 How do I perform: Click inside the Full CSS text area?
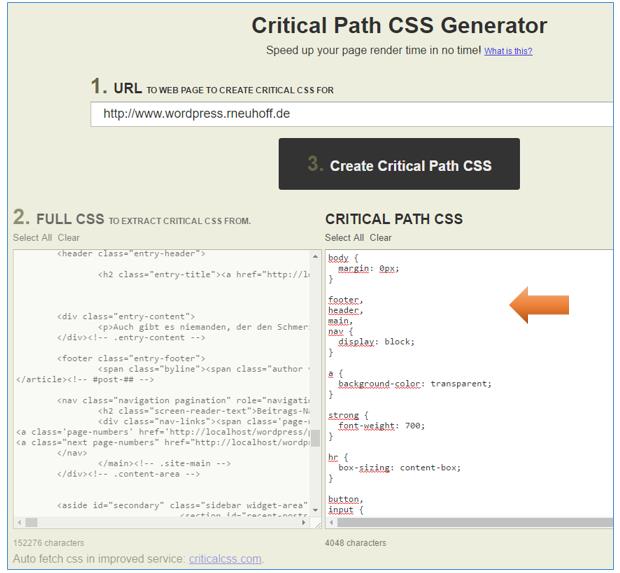[160, 380]
